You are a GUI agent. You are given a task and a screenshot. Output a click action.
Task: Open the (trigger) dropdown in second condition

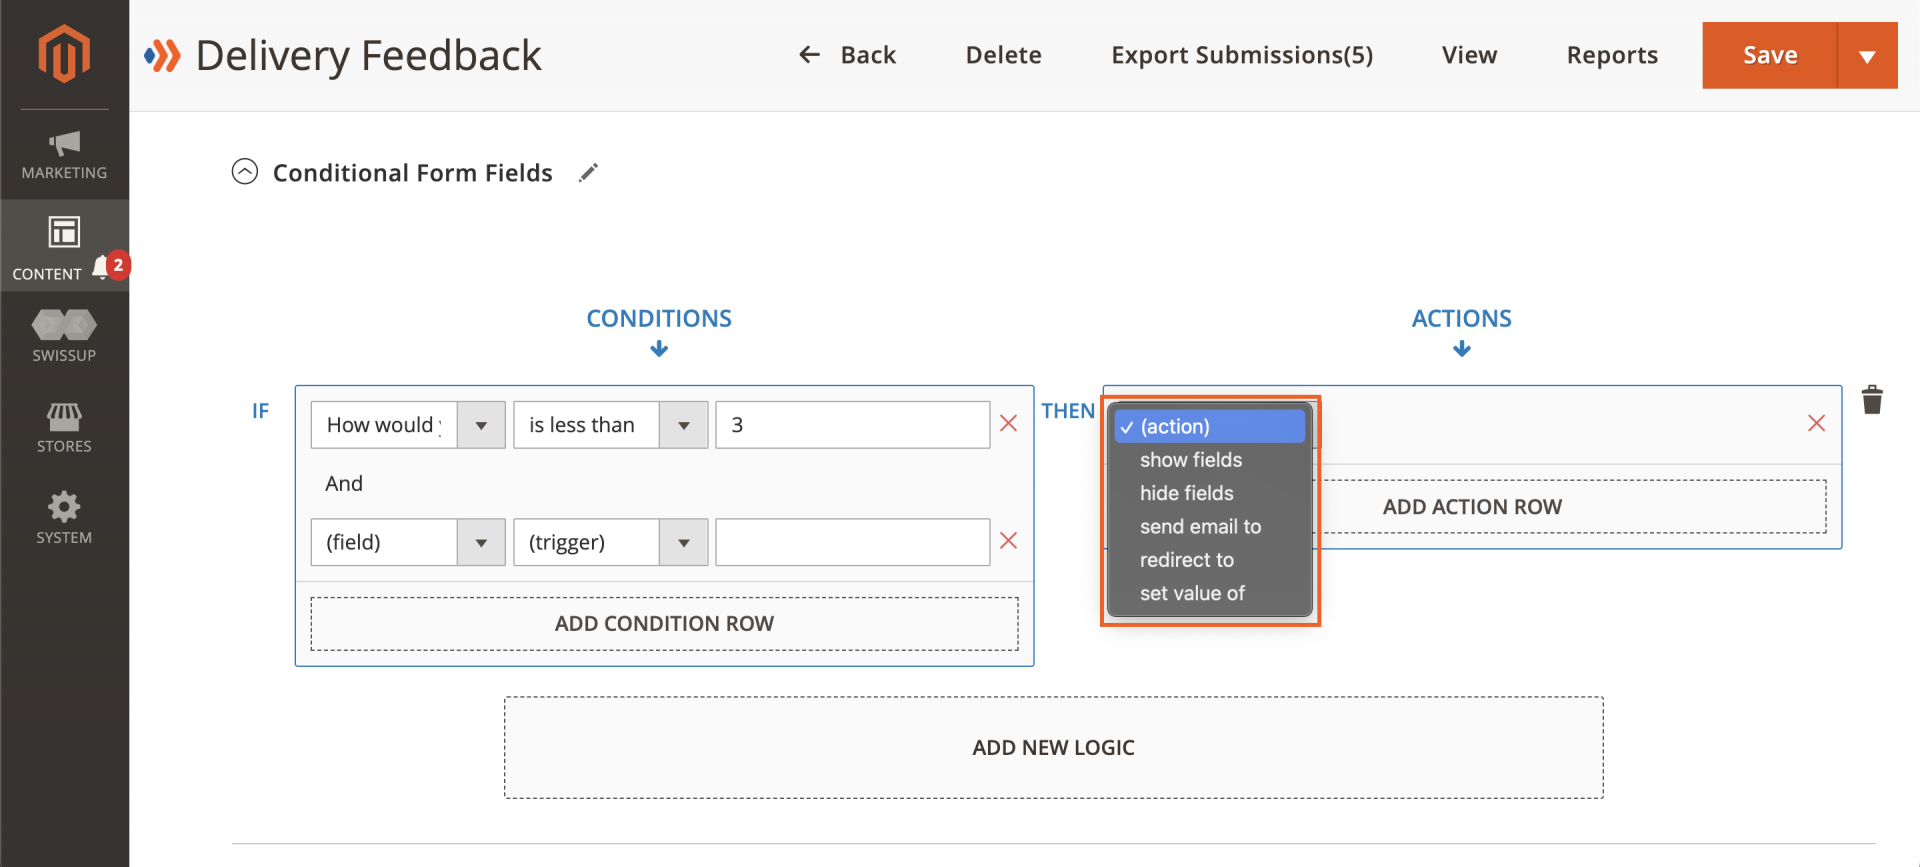[610, 542]
